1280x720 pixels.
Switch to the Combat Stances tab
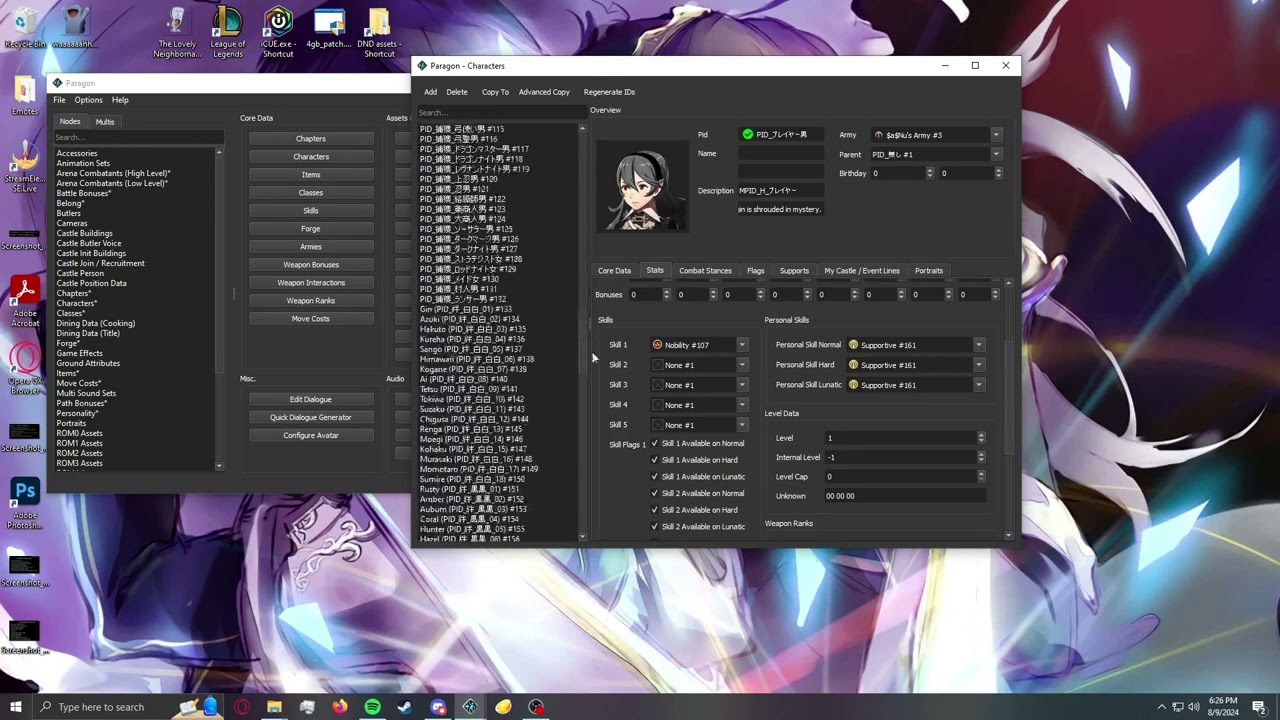[705, 271]
